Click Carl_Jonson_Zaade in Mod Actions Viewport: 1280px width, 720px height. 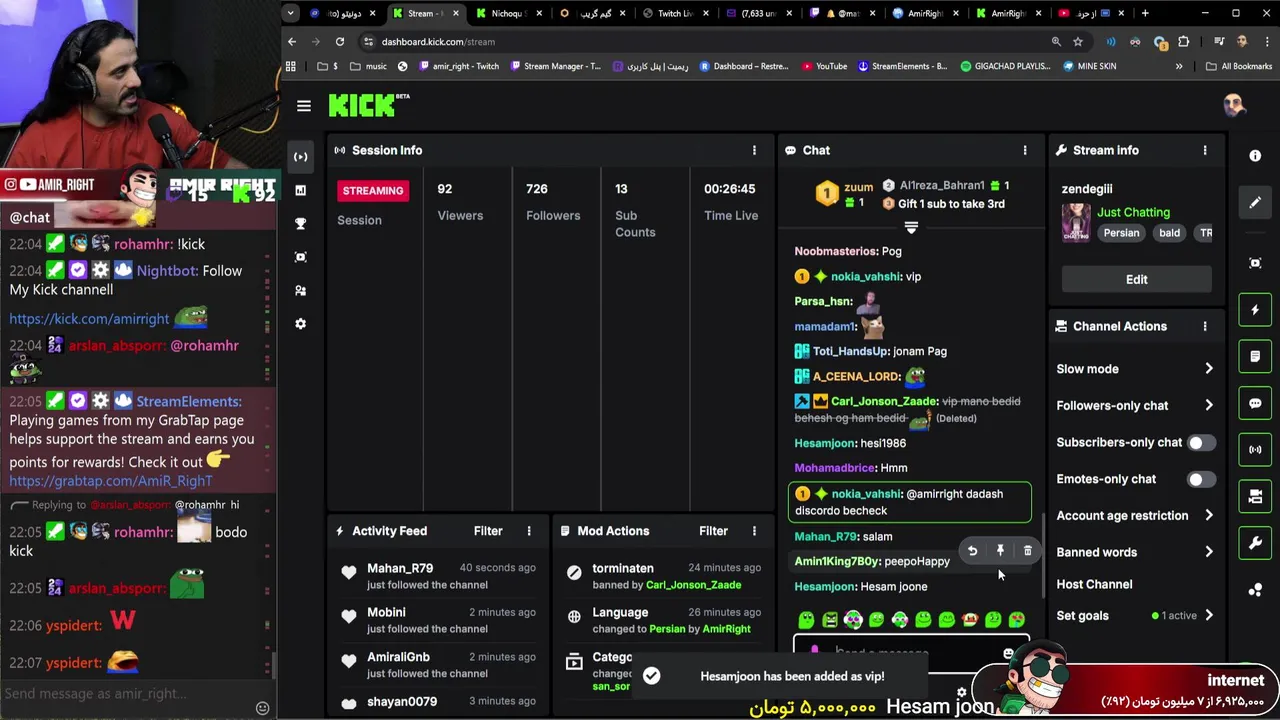pyautogui.click(x=693, y=585)
